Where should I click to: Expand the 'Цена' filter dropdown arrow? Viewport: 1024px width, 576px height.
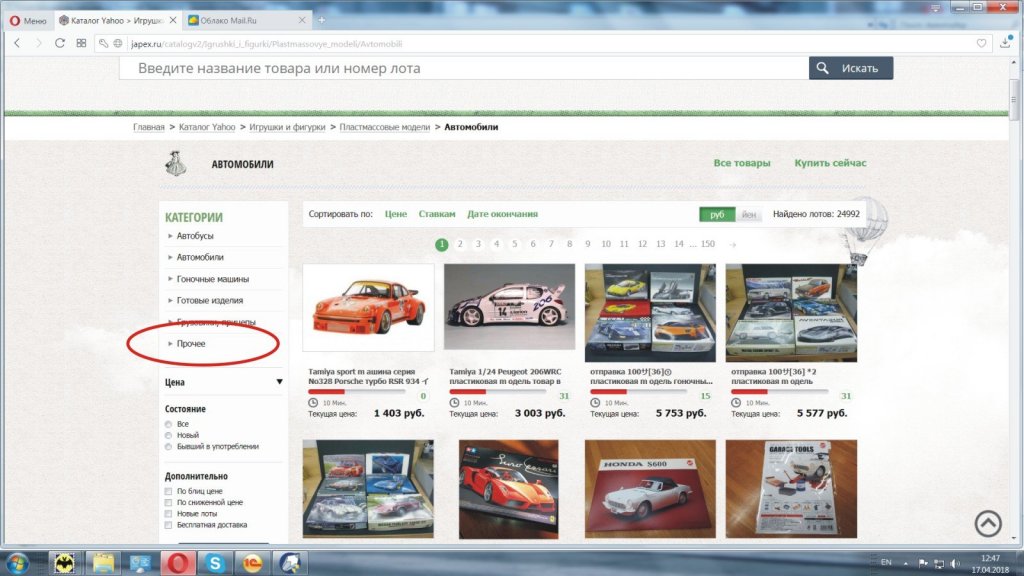point(279,382)
